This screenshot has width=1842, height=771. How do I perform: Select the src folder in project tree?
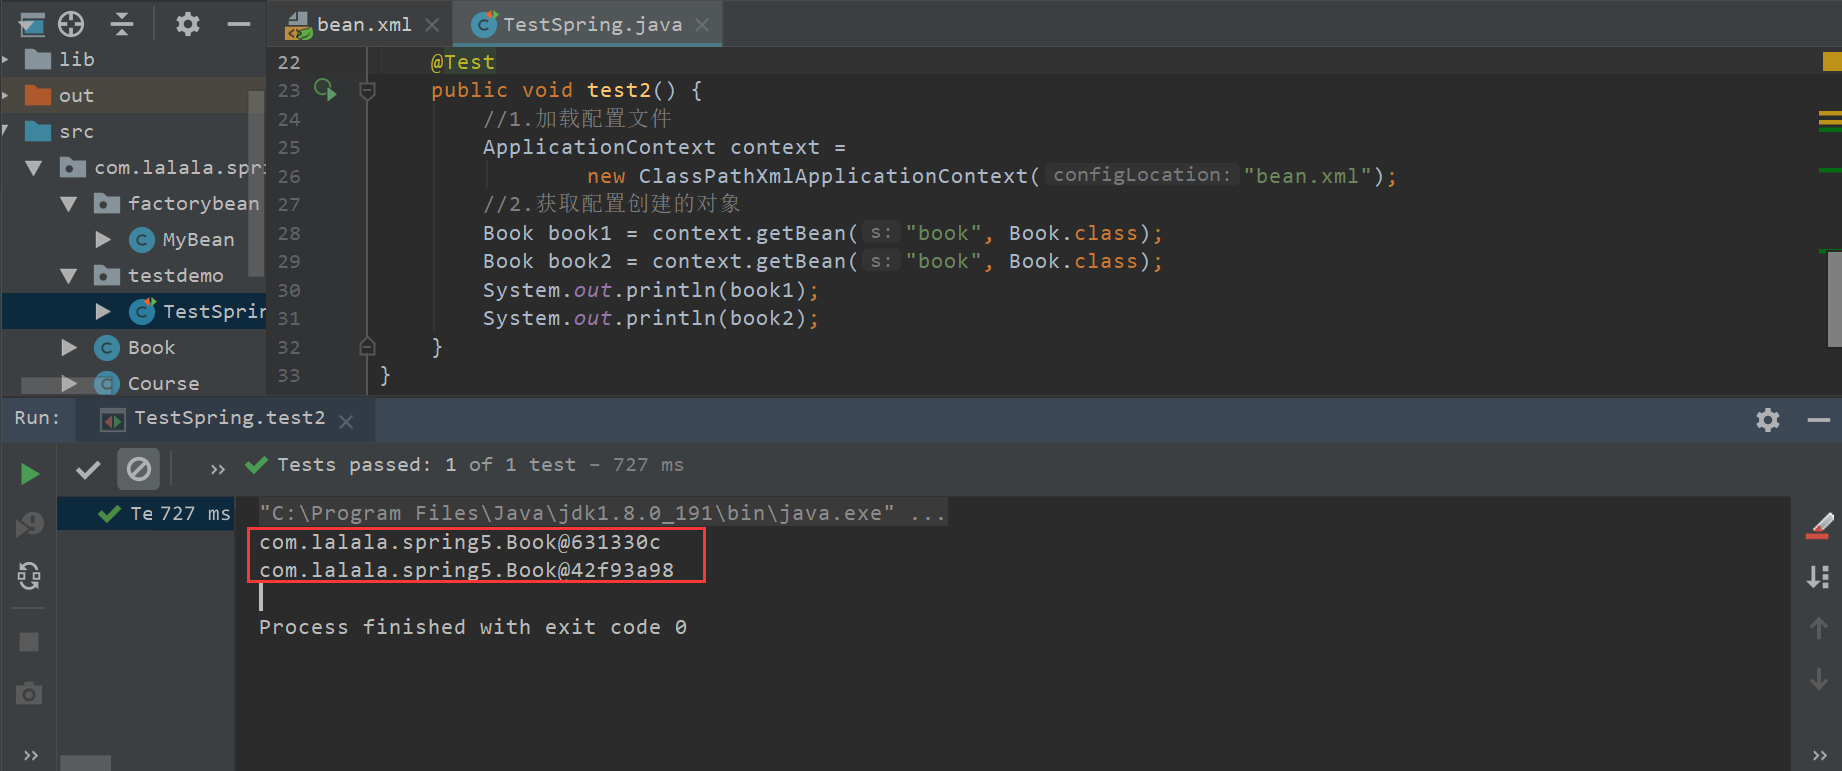pyautogui.click(x=76, y=131)
